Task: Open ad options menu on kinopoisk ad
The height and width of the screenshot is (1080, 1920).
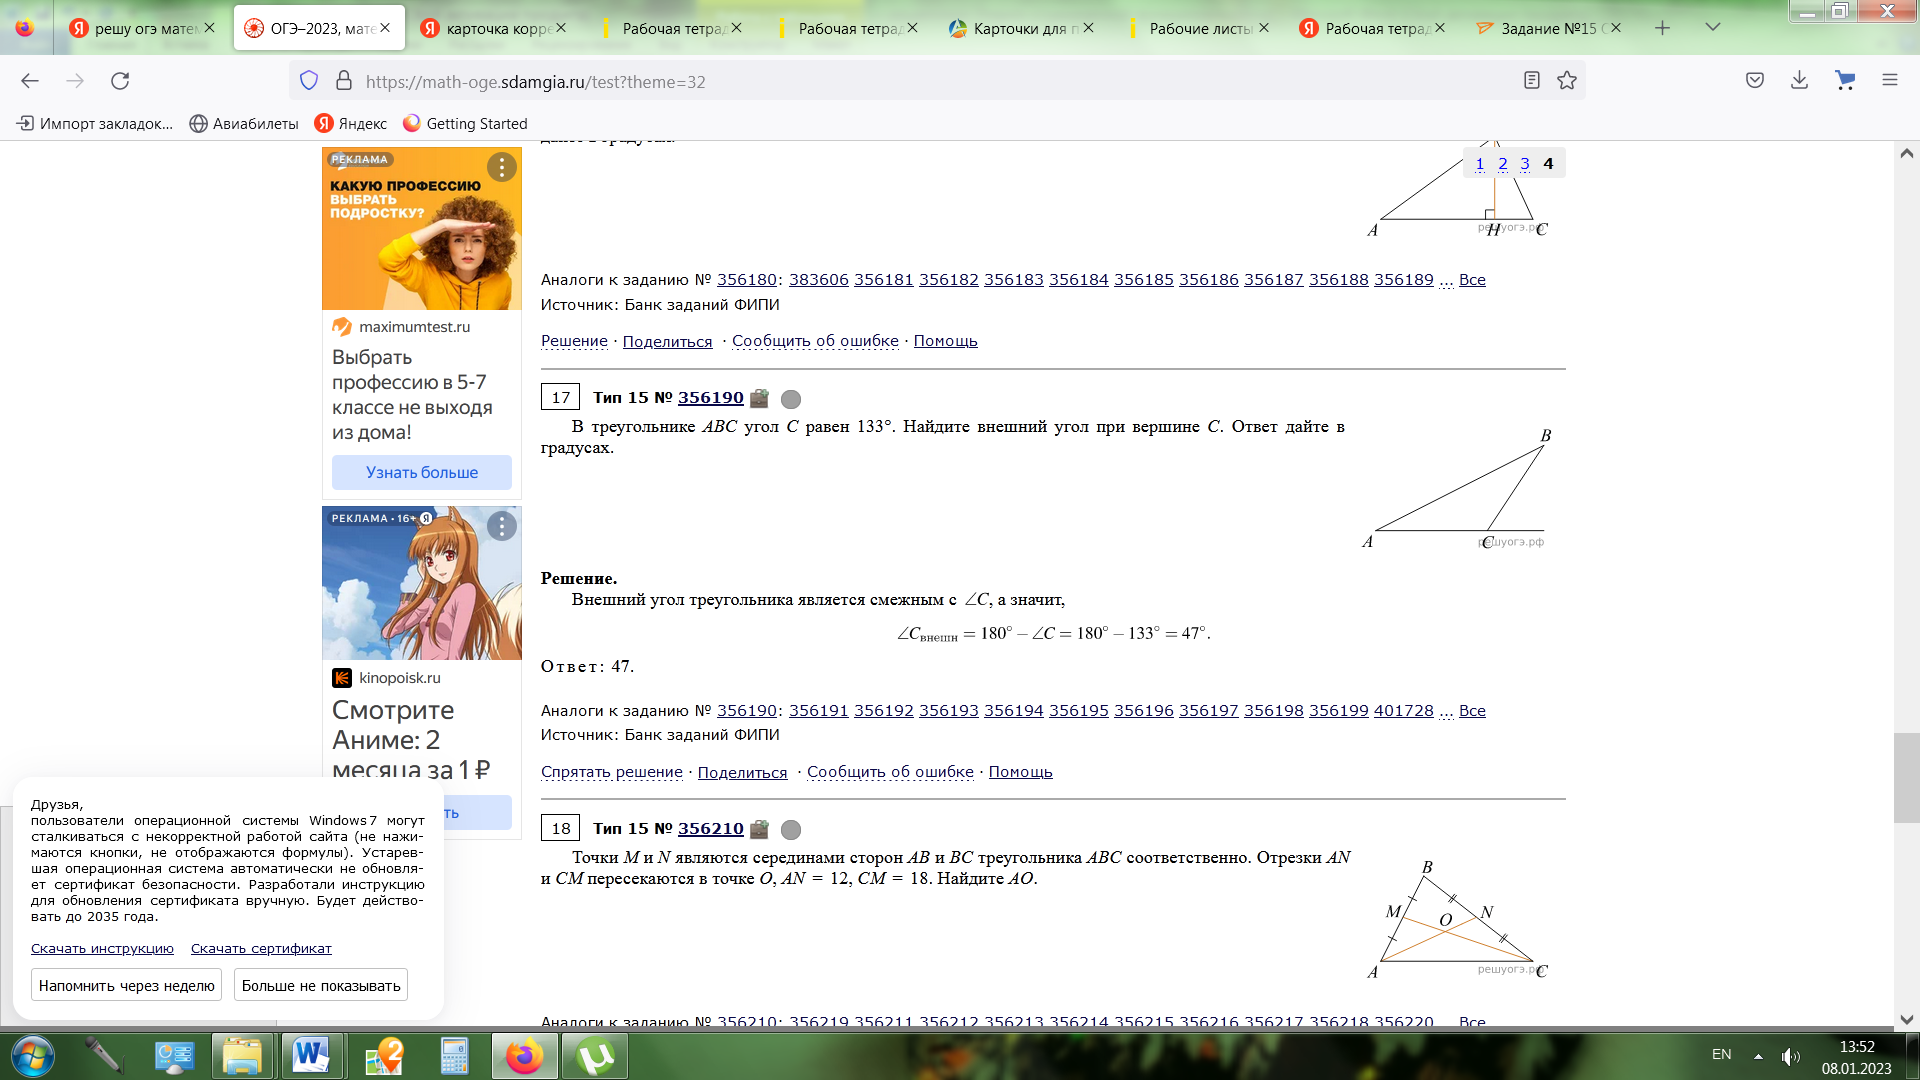Action: coord(502,526)
